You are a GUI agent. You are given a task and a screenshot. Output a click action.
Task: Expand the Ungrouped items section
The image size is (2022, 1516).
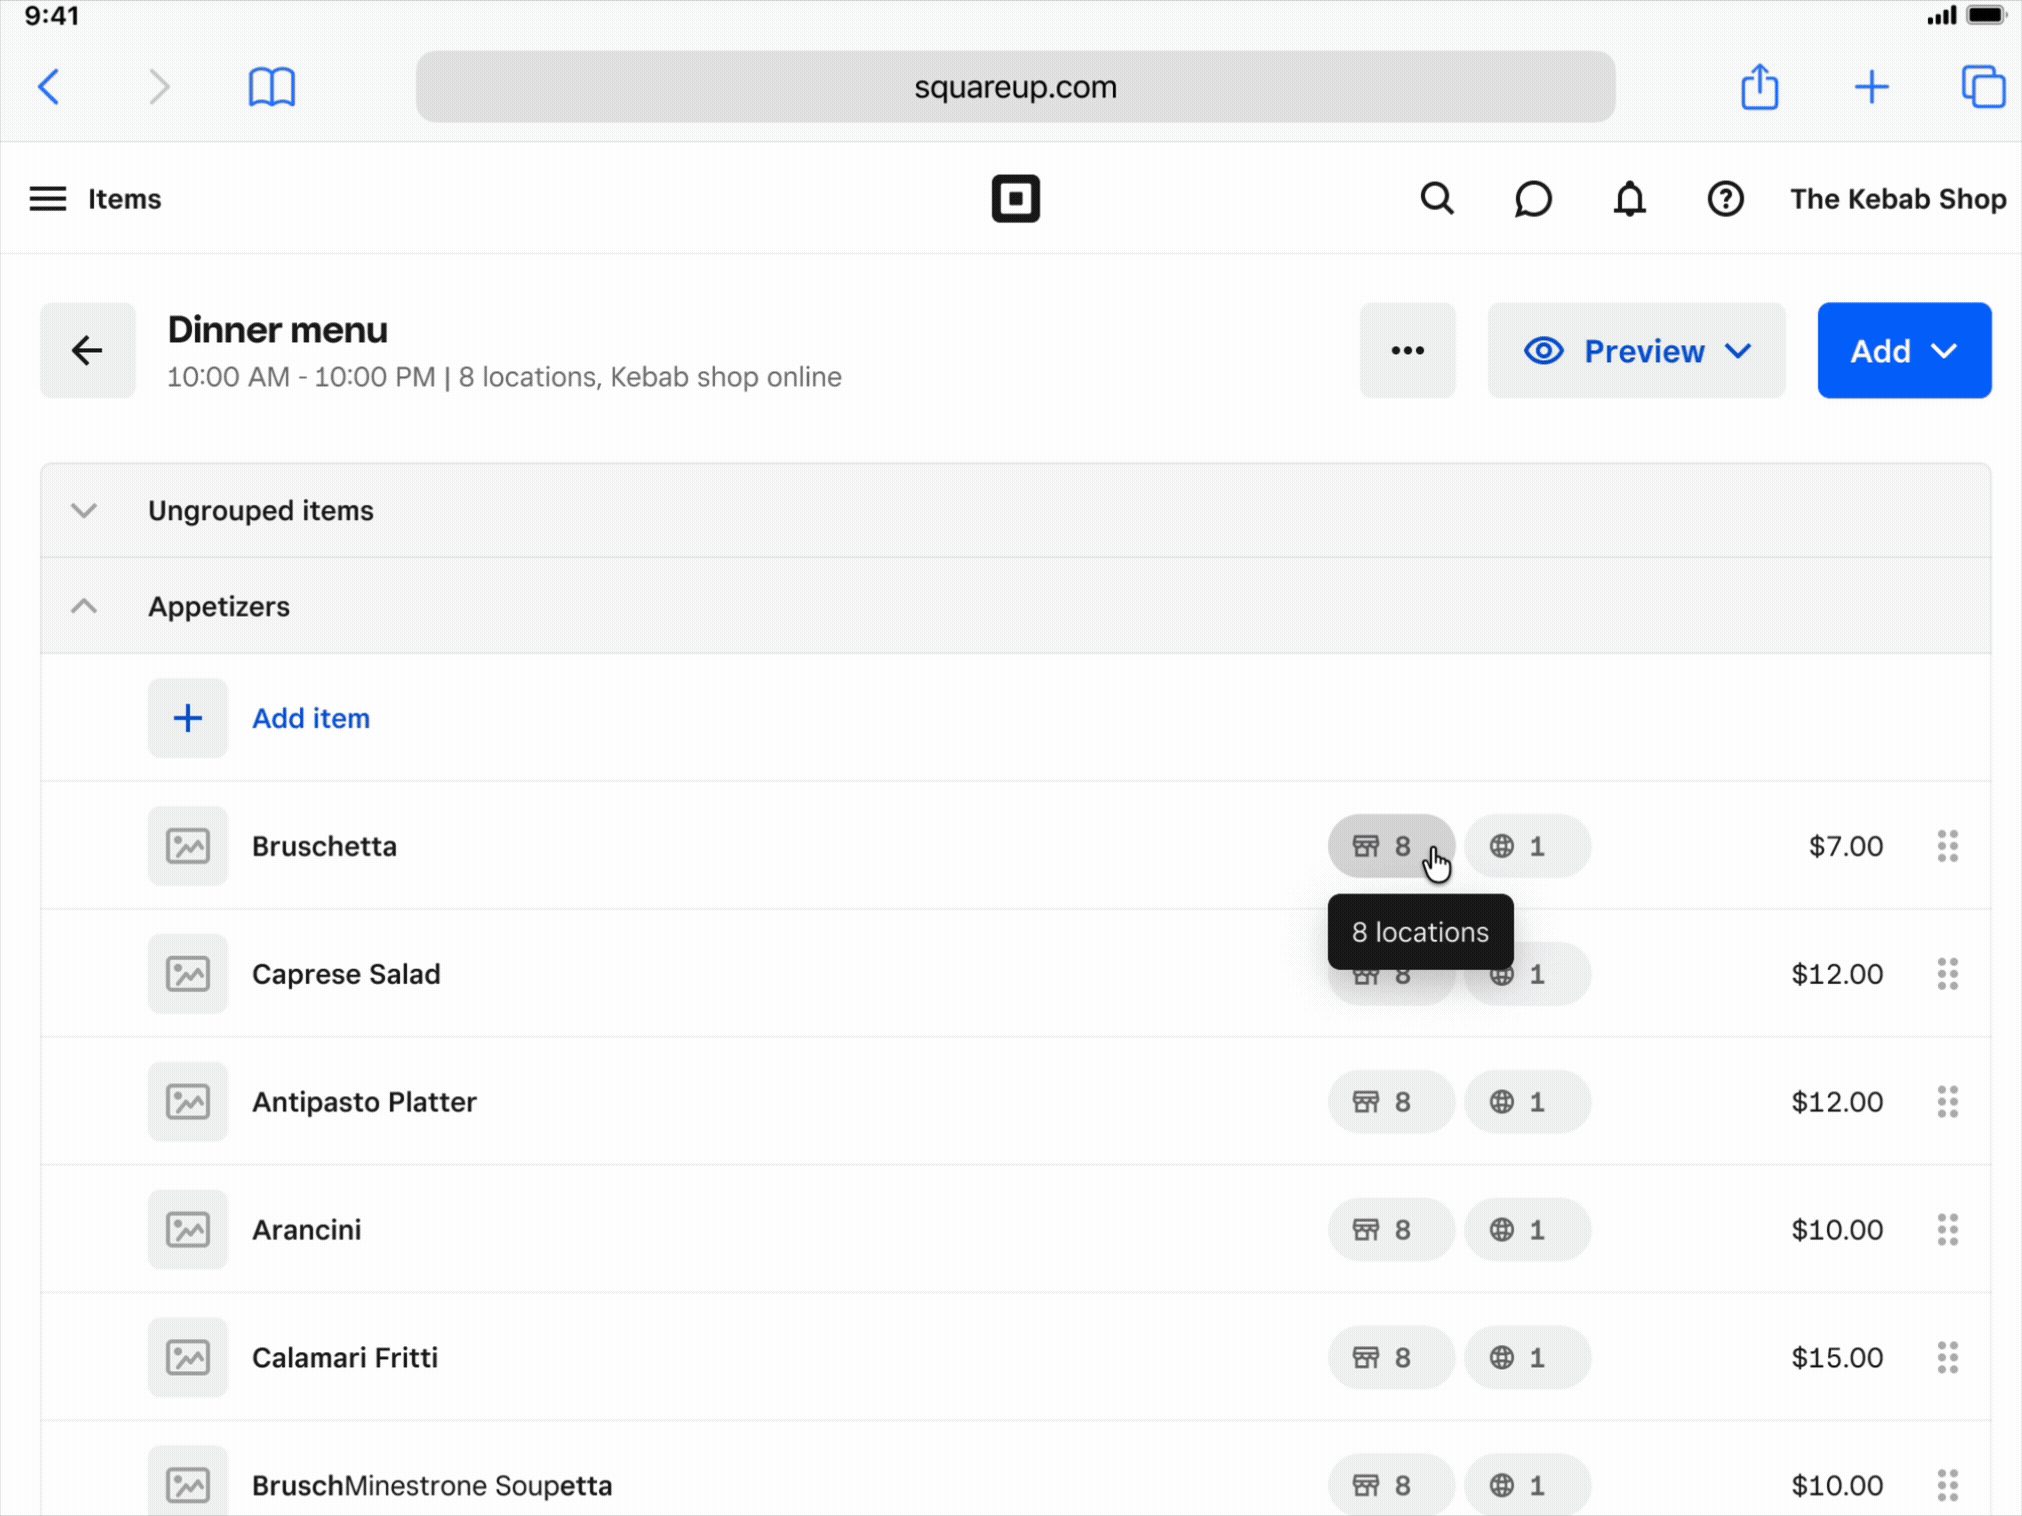coord(84,511)
